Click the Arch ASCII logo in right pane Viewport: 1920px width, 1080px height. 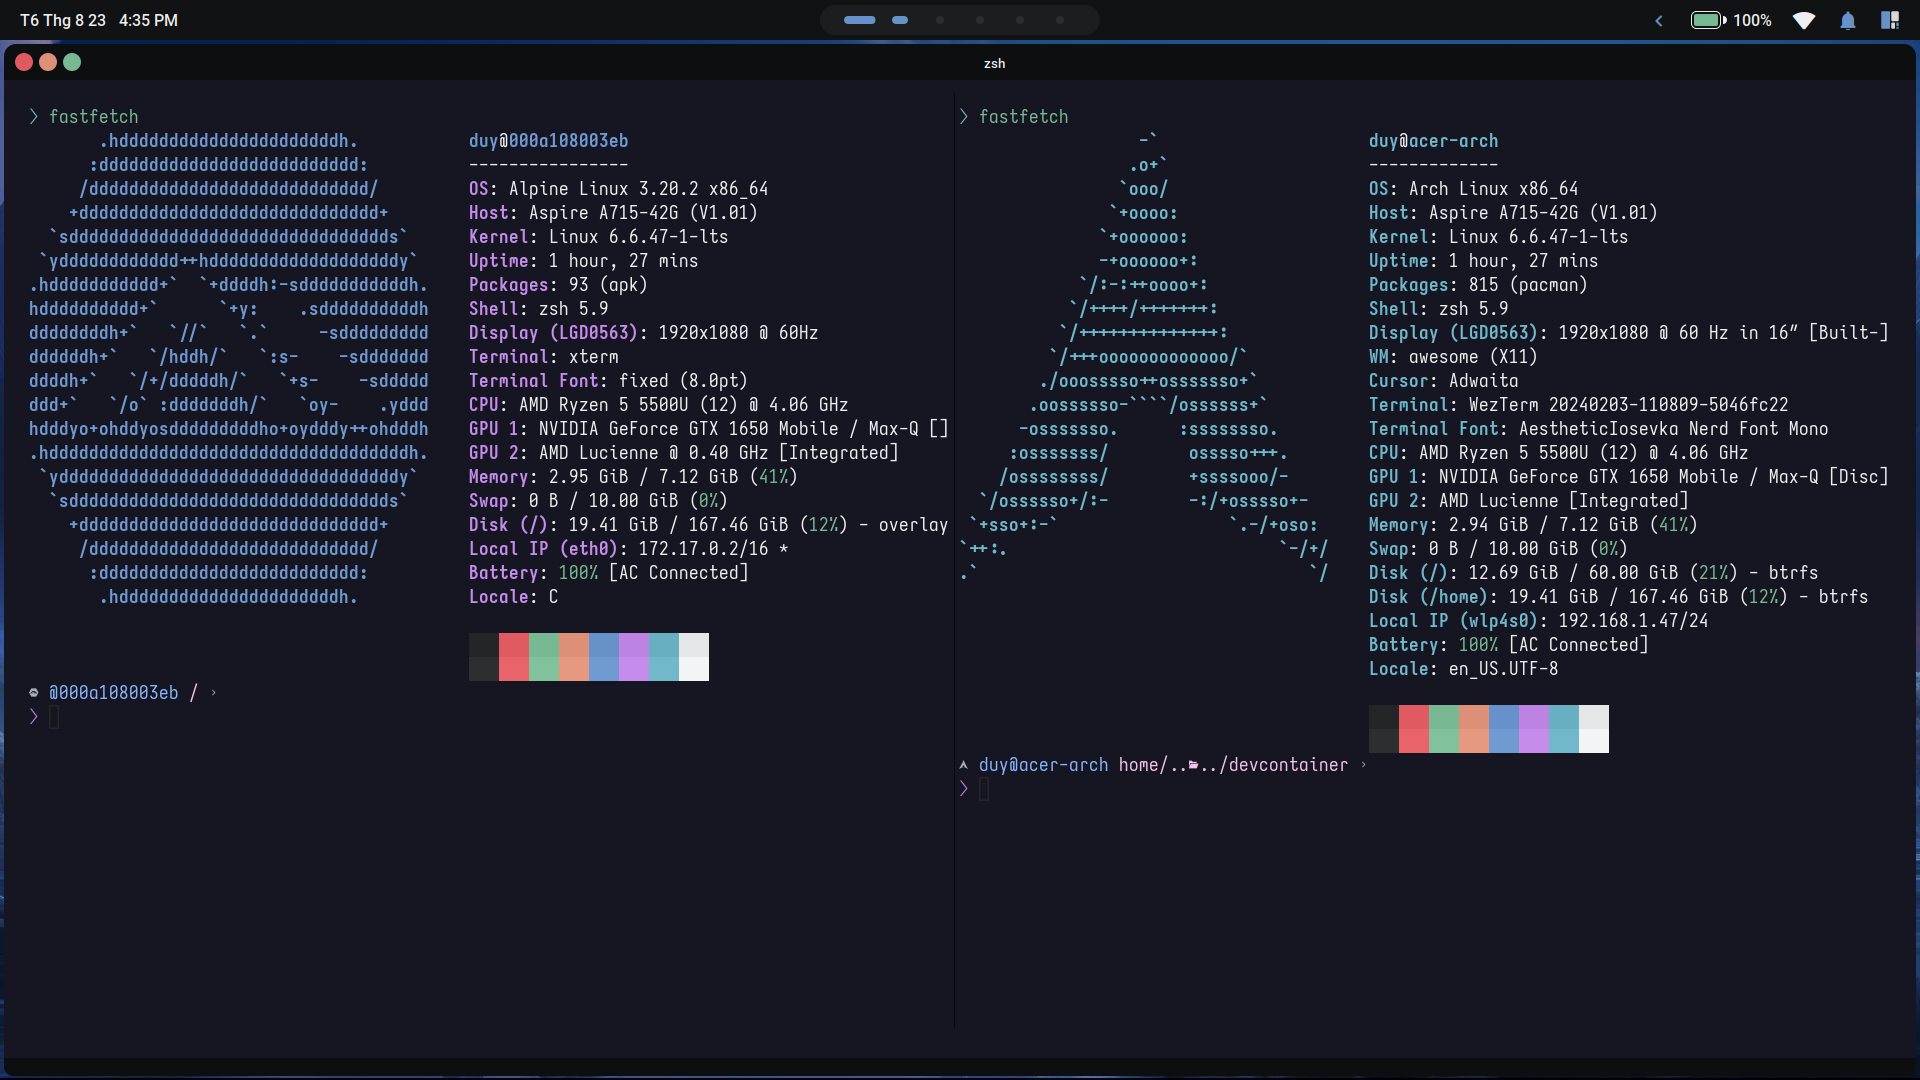point(1144,357)
